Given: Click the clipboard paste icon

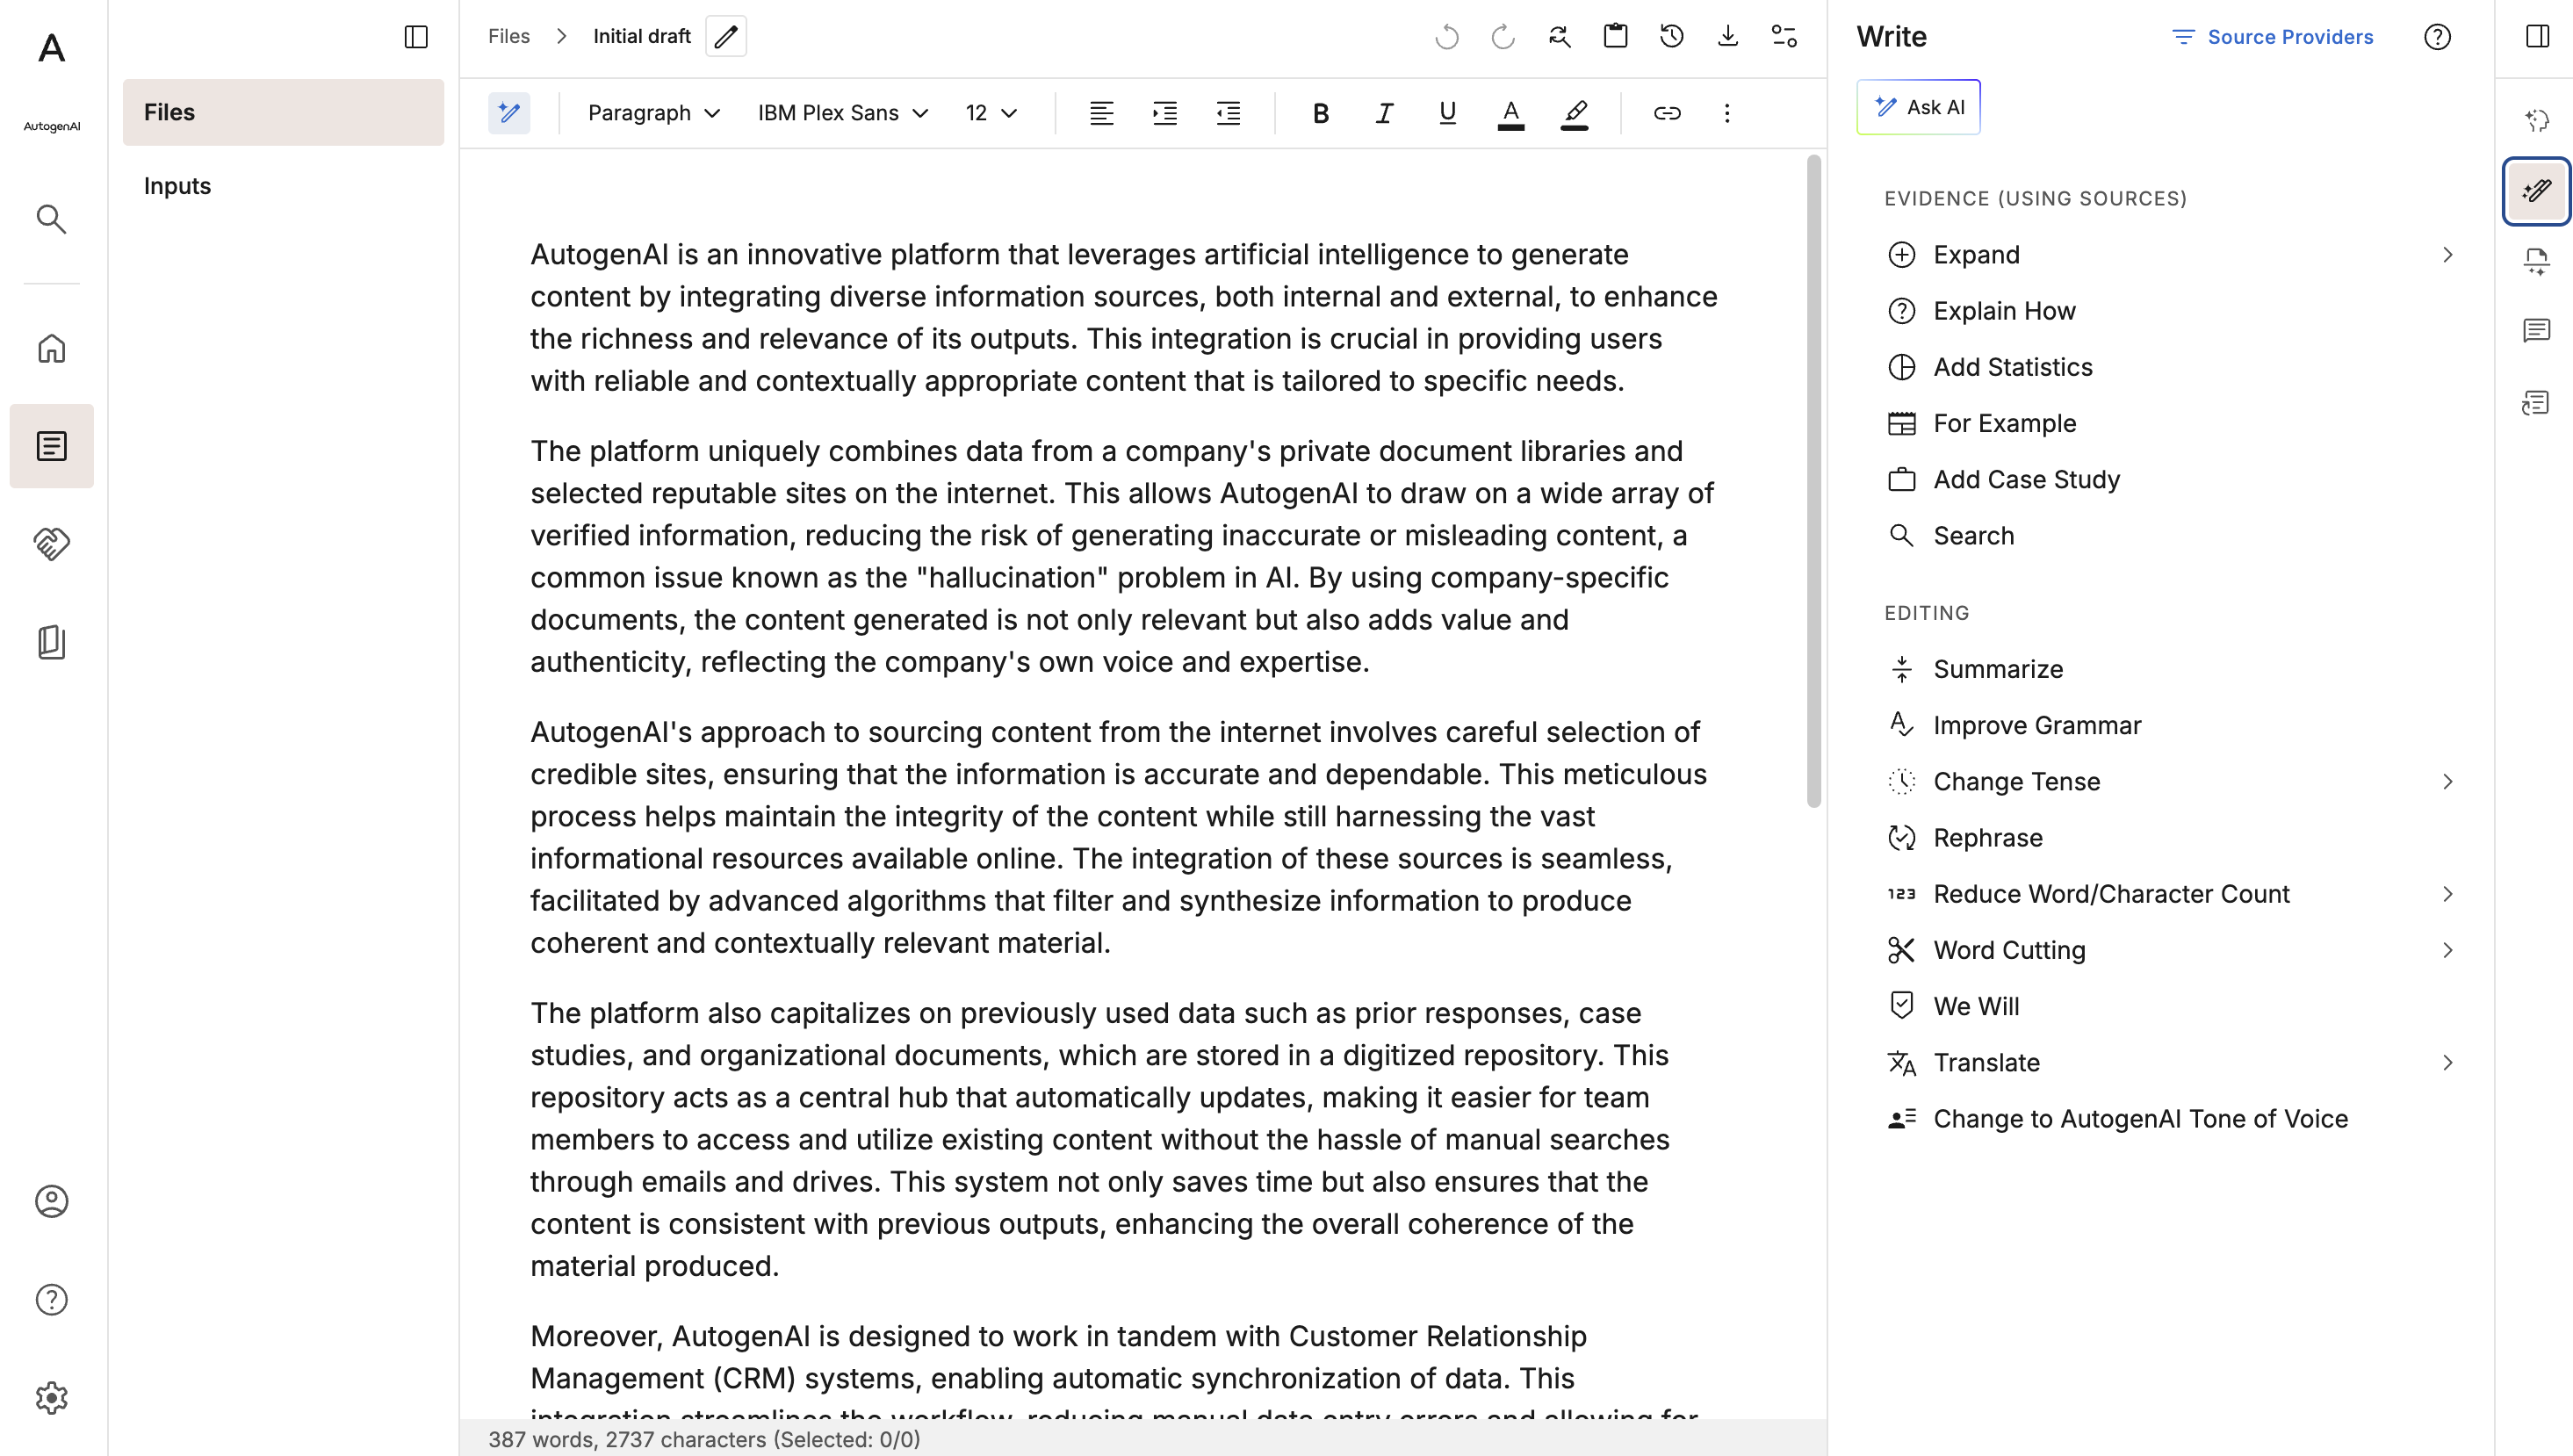Looking at the screenshot, I should [x=1615, y=37].
